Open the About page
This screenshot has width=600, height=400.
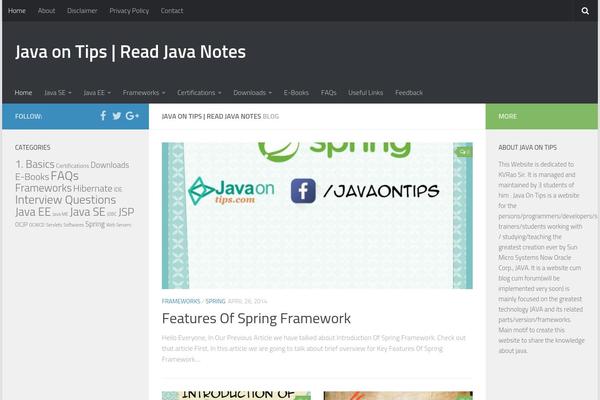click(46, 11)
